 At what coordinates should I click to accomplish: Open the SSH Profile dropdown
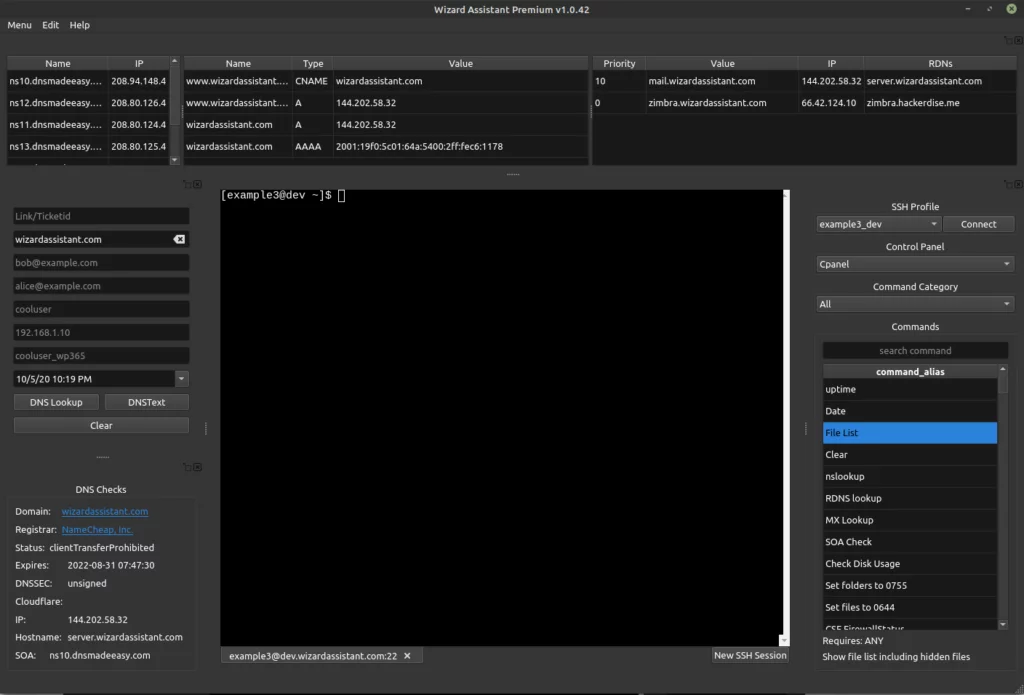[878, 224]
